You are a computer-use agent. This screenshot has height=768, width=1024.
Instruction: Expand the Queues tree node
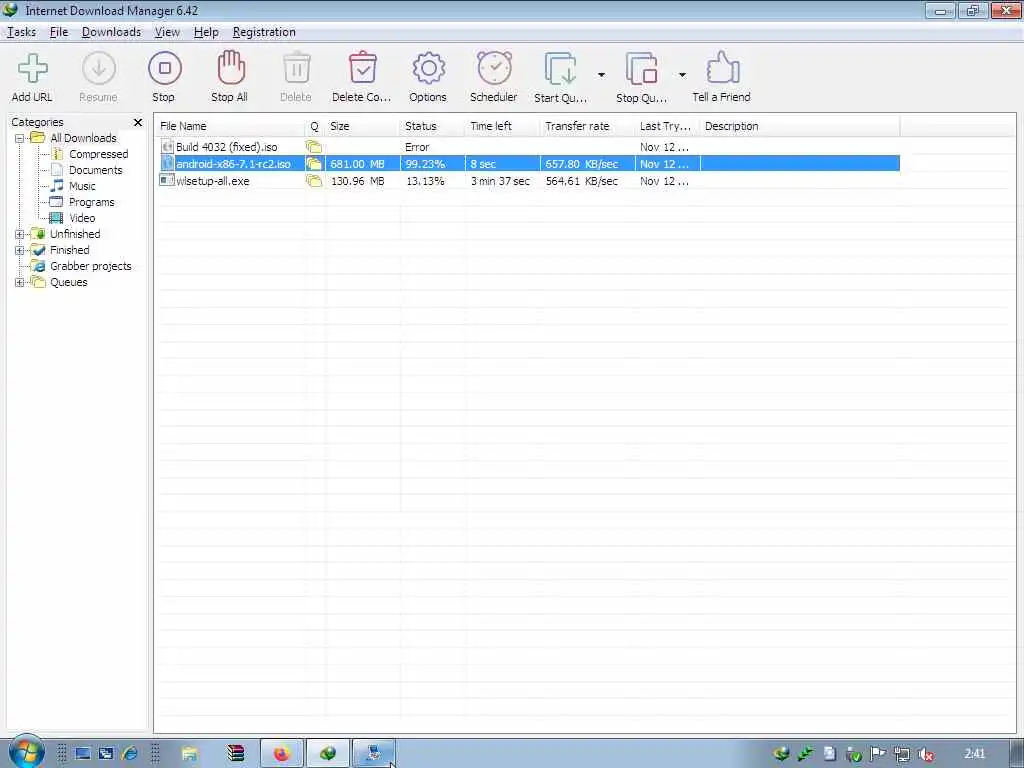[x=20, y=282]
